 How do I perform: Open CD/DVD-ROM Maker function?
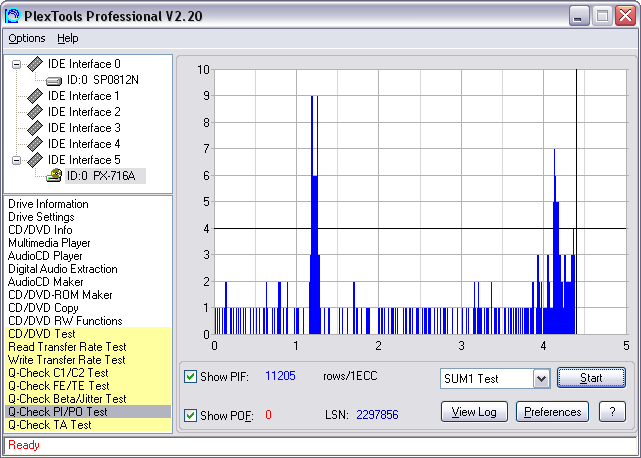pos(60,295)
